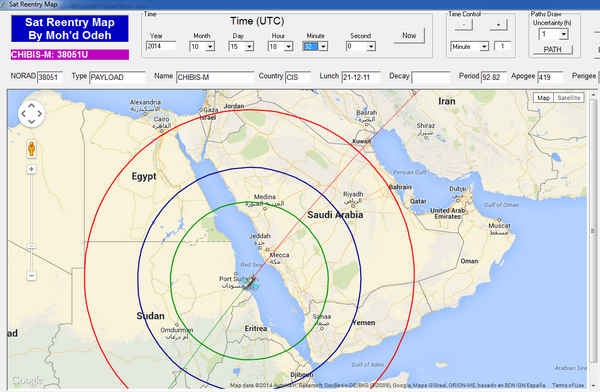Screen dimensions: 600x392
Task: Click the Apogee field showing 419
Action: pyautogui.click(x=550, y=77)
